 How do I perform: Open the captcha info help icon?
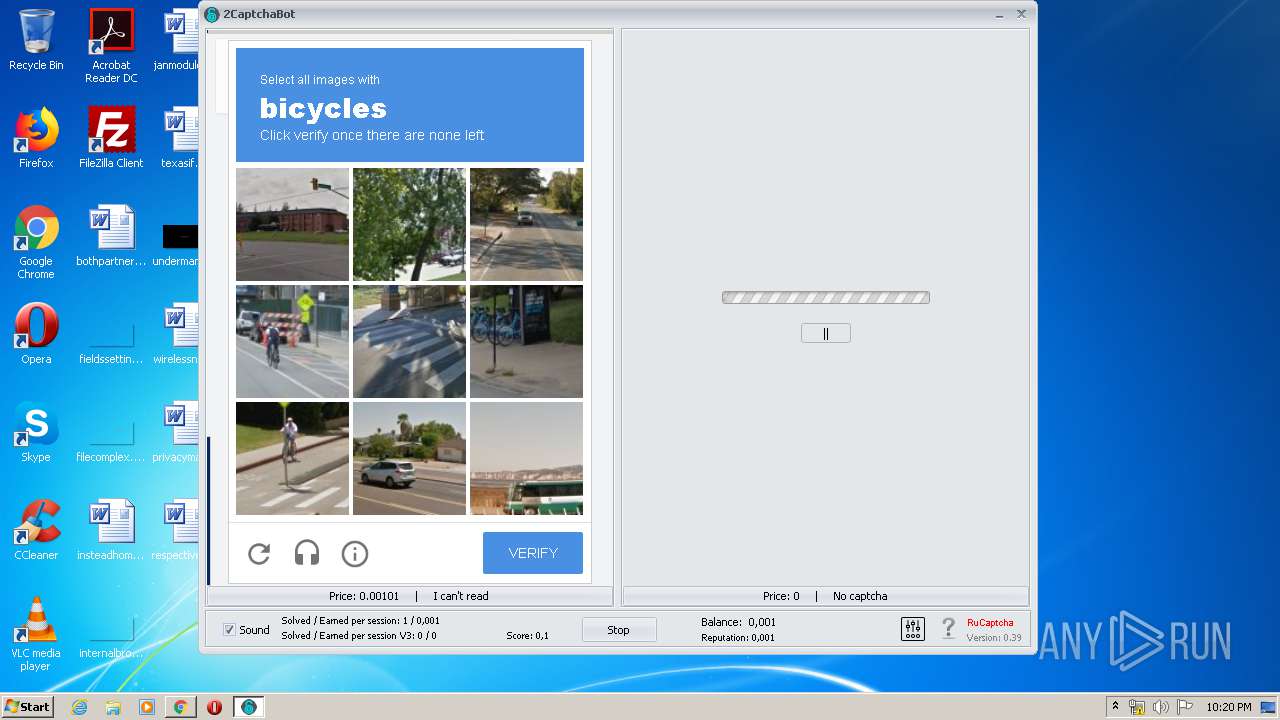[x=355, y=553]
